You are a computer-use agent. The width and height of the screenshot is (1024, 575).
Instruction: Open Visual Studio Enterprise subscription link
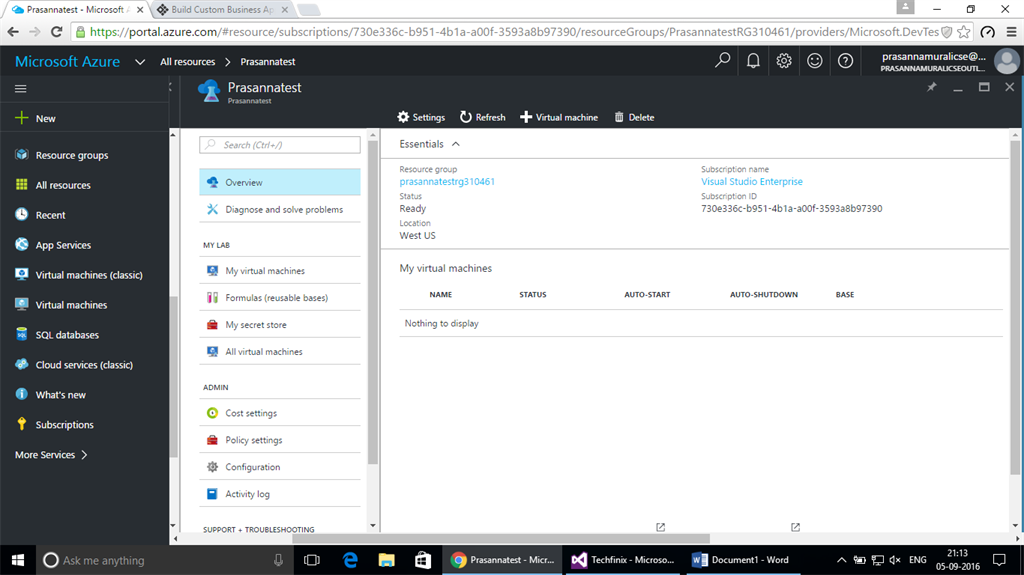click(752, 182)
